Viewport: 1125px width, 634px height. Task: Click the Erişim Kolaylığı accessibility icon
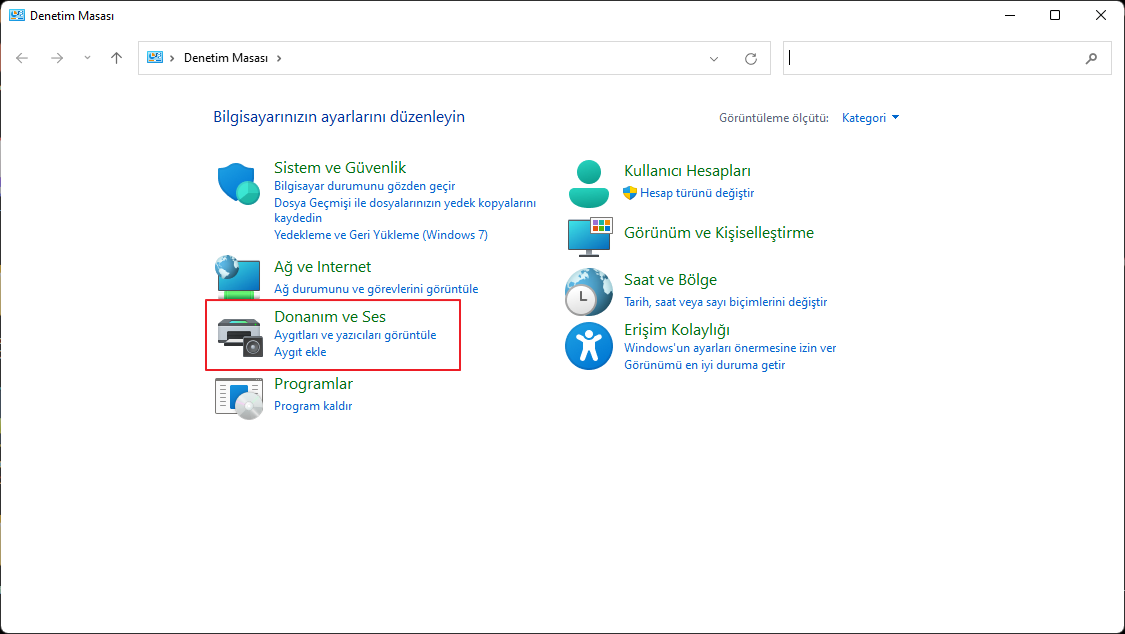[589, 346]
